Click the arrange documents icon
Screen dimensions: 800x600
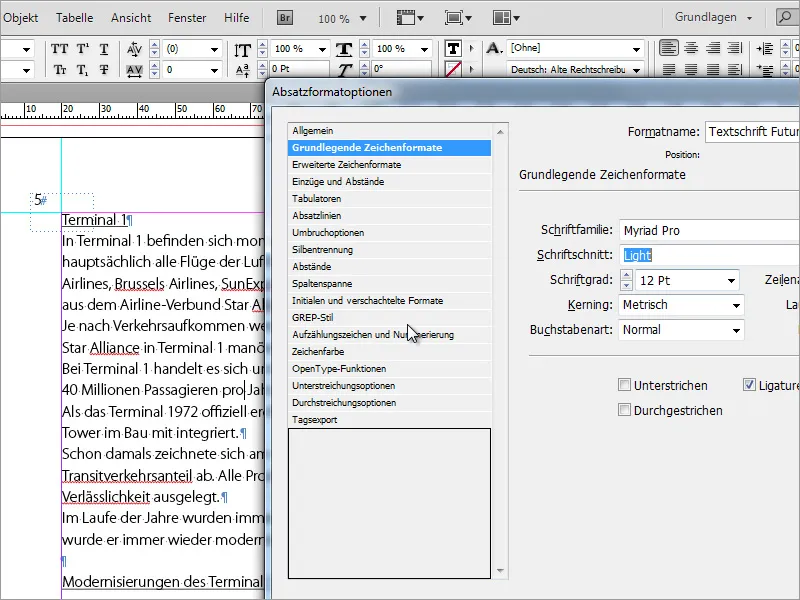pos(506,18)
